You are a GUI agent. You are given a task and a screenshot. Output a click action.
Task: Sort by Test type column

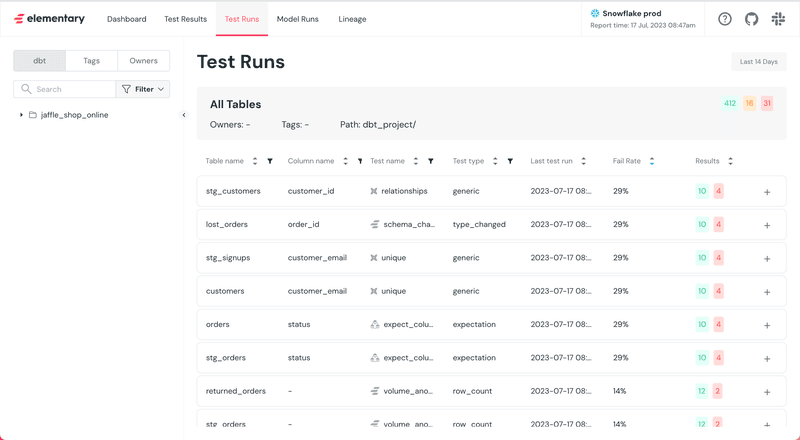(x=495, y=161)
